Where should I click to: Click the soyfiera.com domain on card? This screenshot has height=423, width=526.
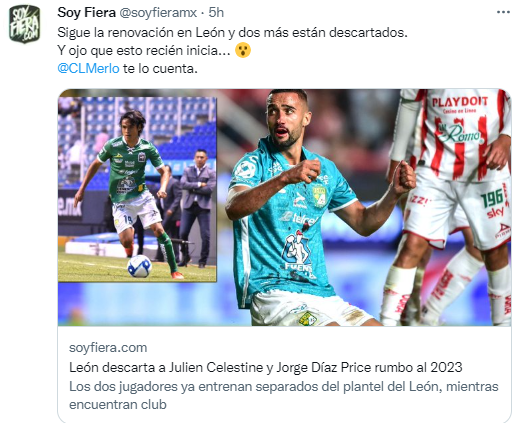pyautogui.click(x=108, y=348)
